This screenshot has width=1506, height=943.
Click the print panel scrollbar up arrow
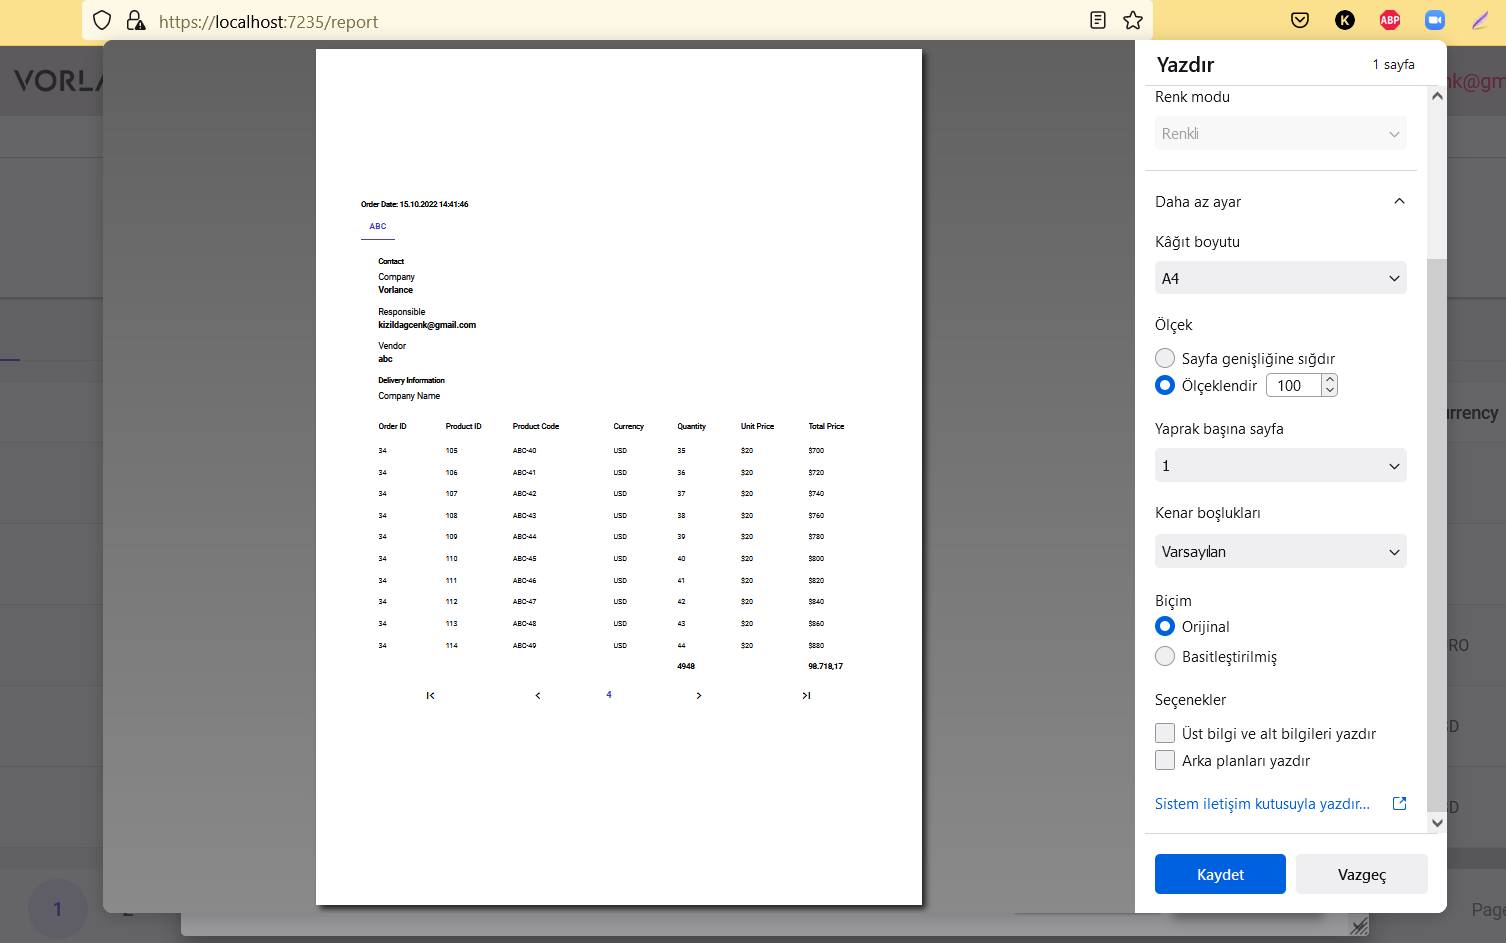coord(1437,96)
